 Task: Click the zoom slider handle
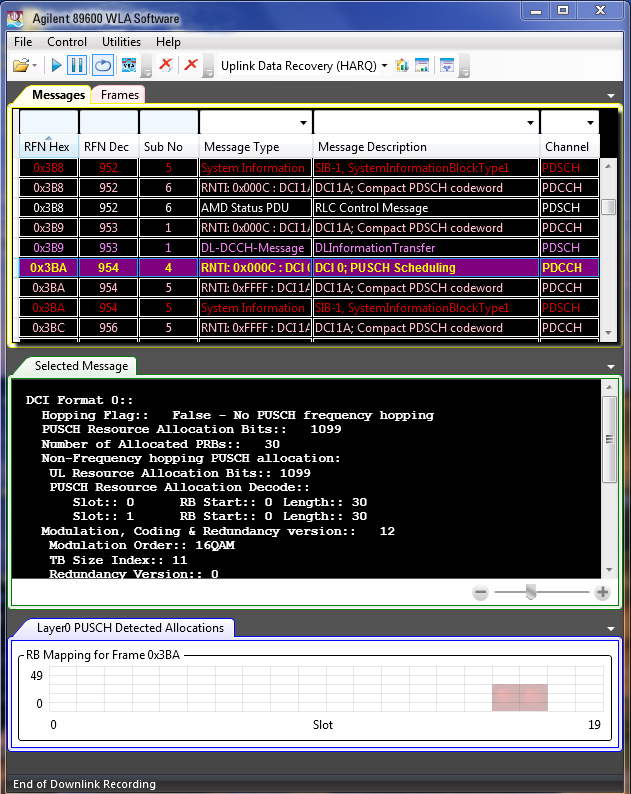pos(531,593)
